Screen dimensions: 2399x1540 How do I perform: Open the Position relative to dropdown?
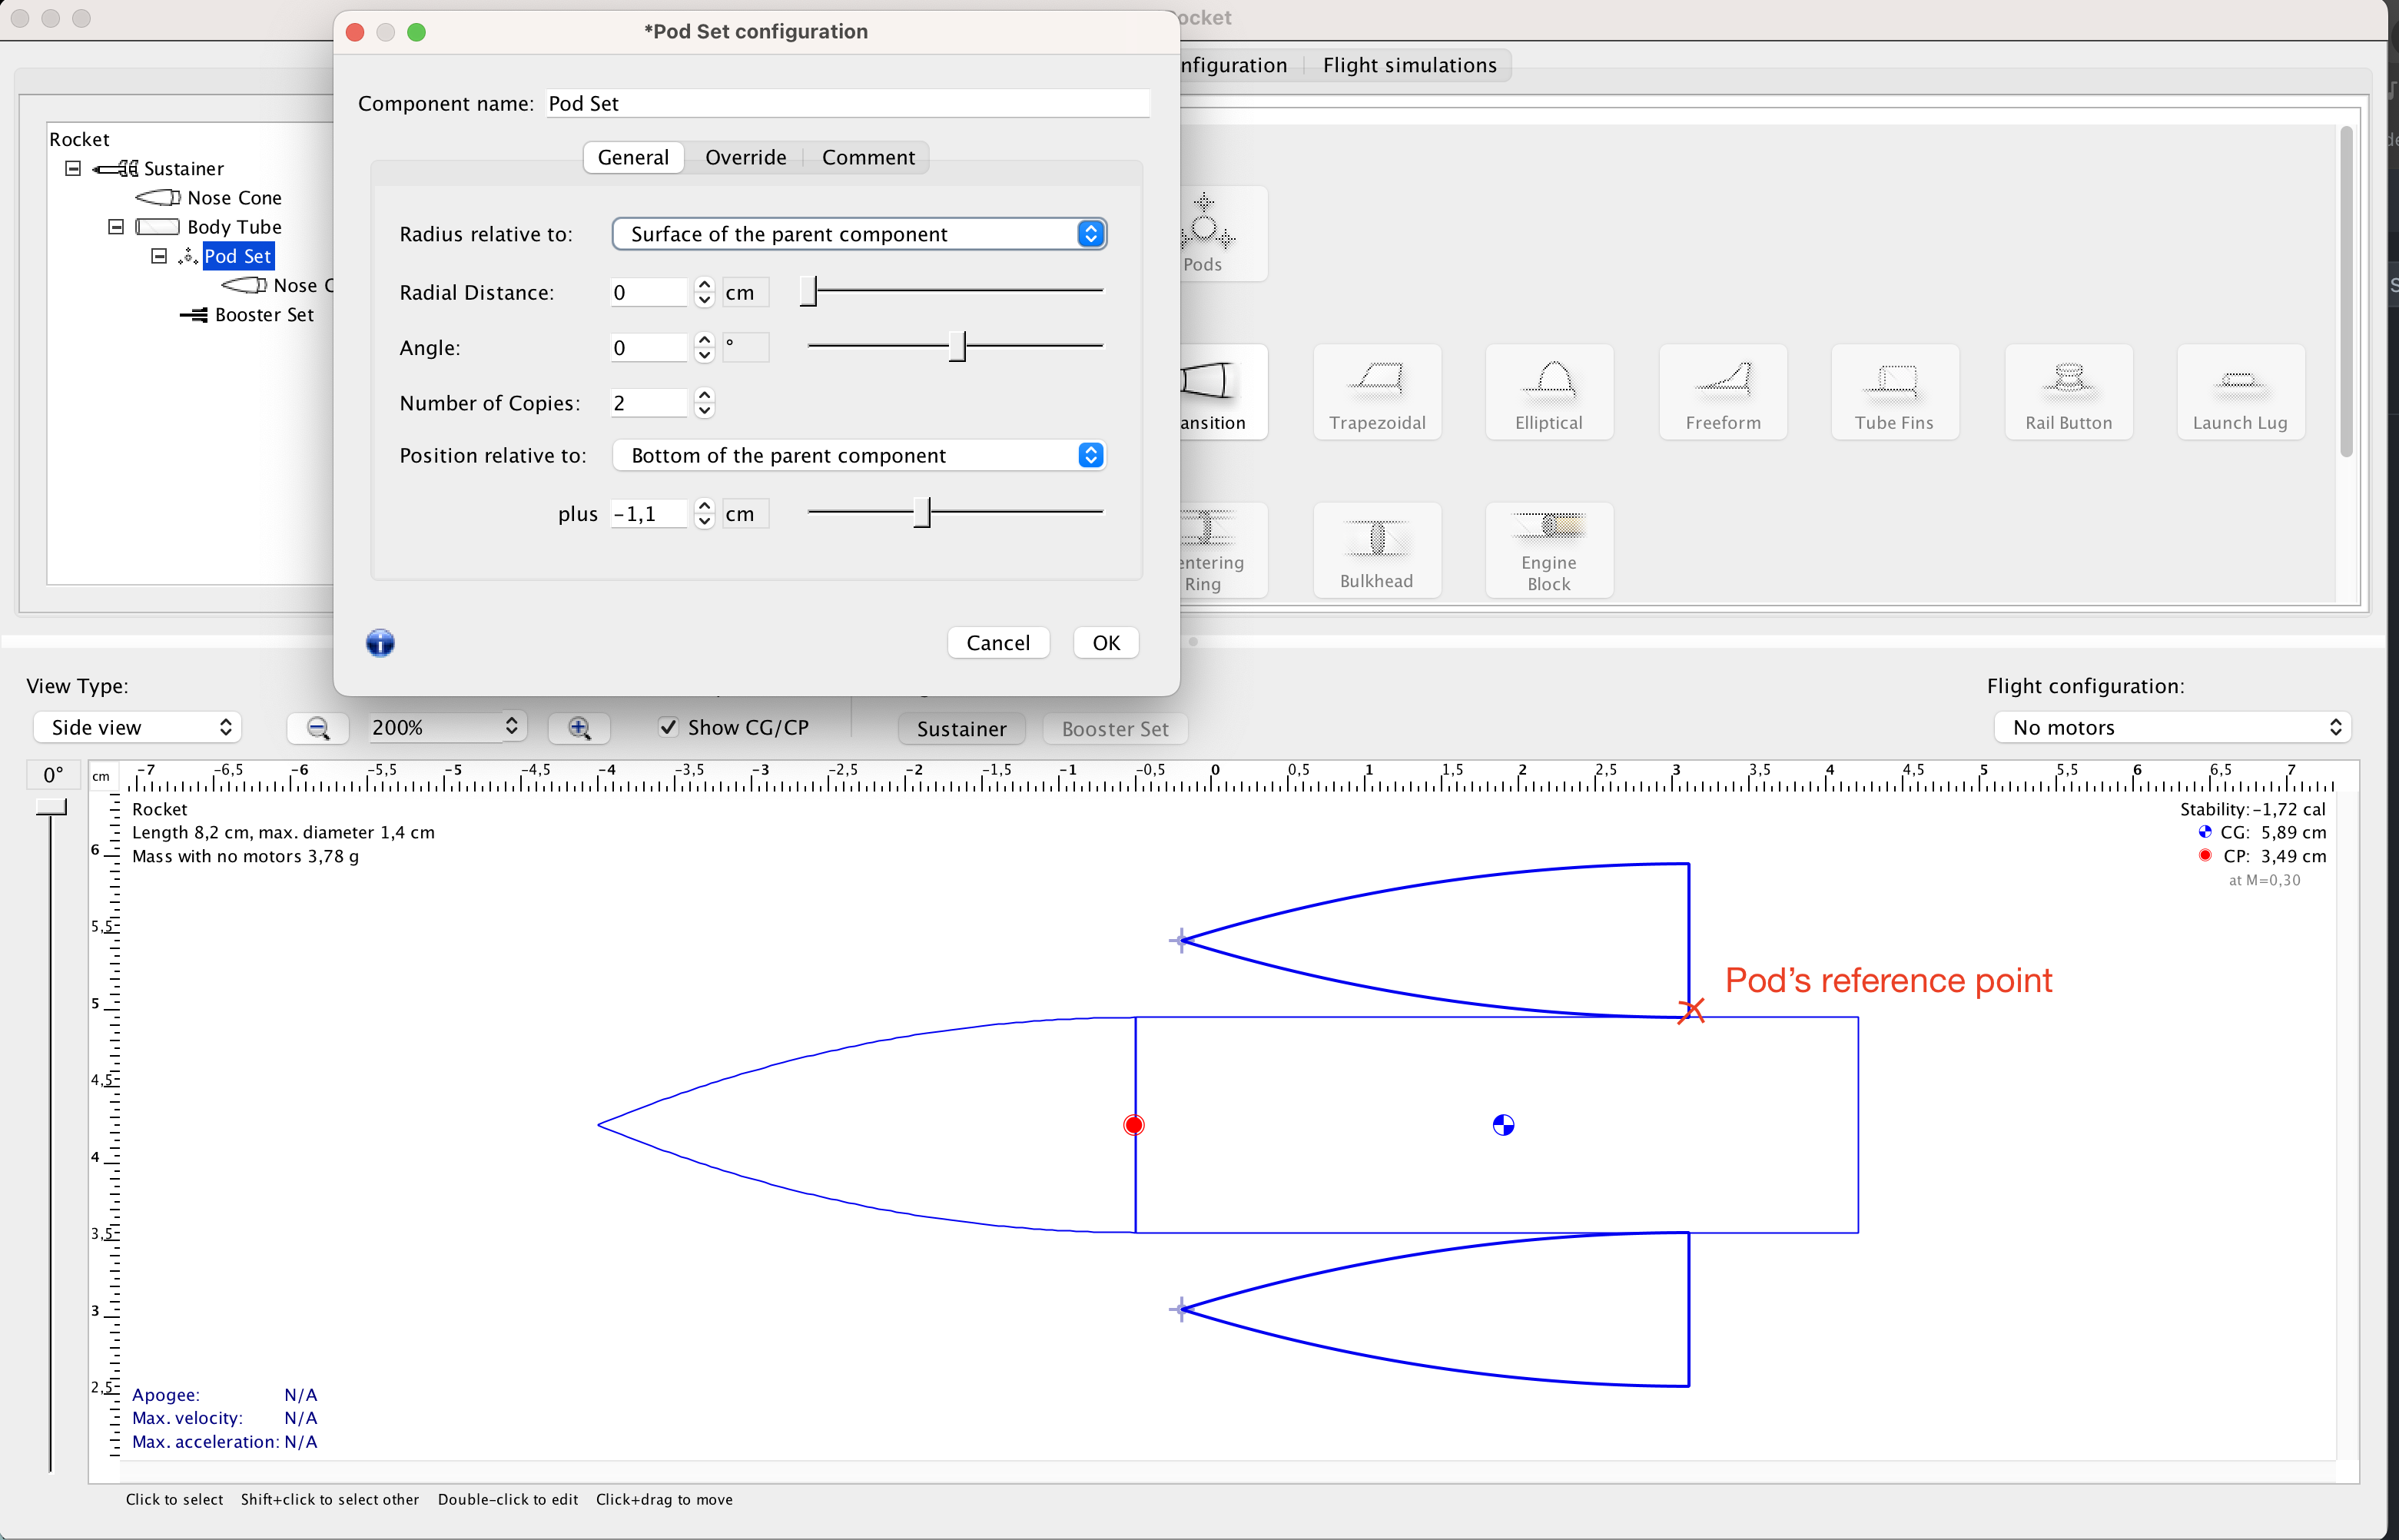[x=858, y=456]
